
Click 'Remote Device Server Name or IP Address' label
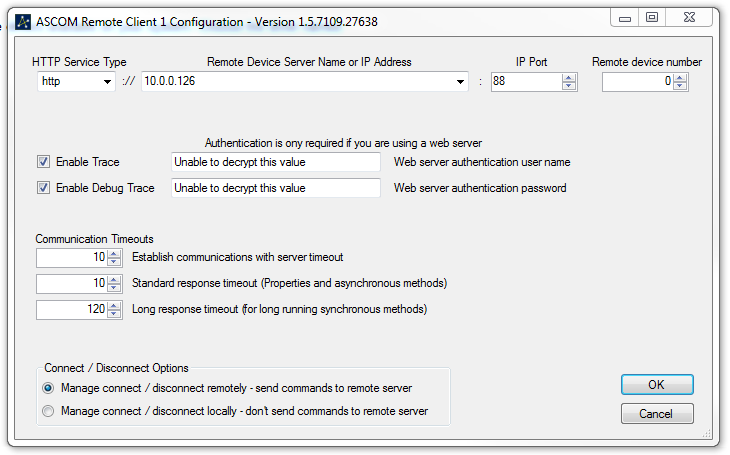pyautogui.click(x=309, y=62)
